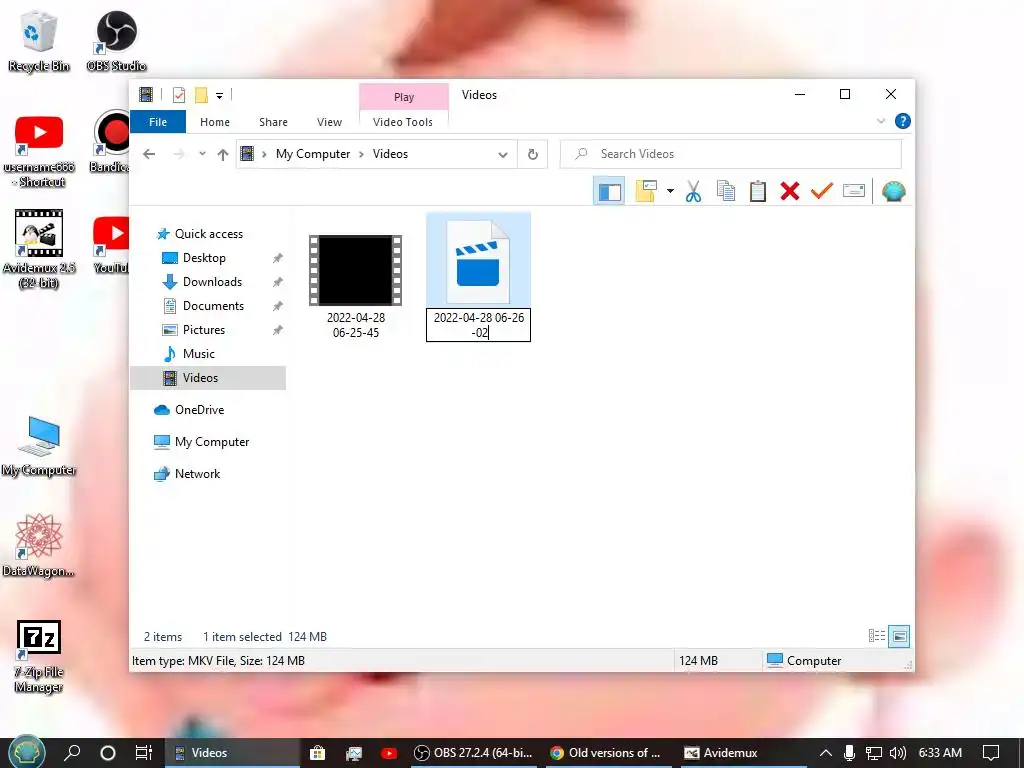
Task: Select Quick access in navigation pane
Action: click(208, 234)
